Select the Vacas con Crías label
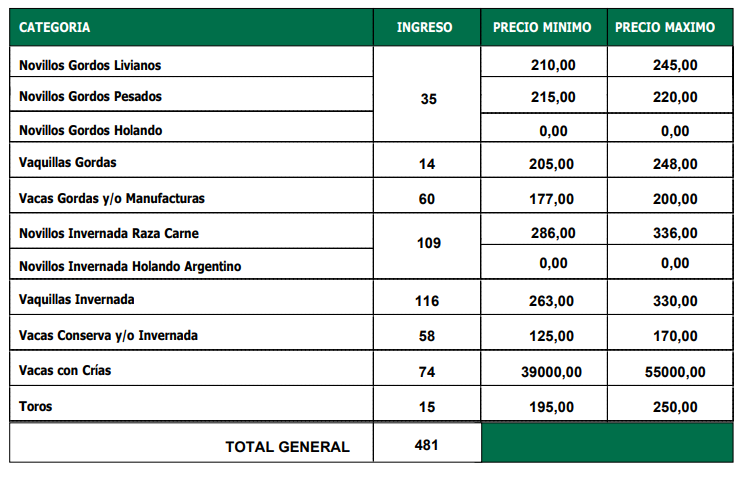Image resolution: width=753 pixels, height=480 pixels. pos(65,370)
